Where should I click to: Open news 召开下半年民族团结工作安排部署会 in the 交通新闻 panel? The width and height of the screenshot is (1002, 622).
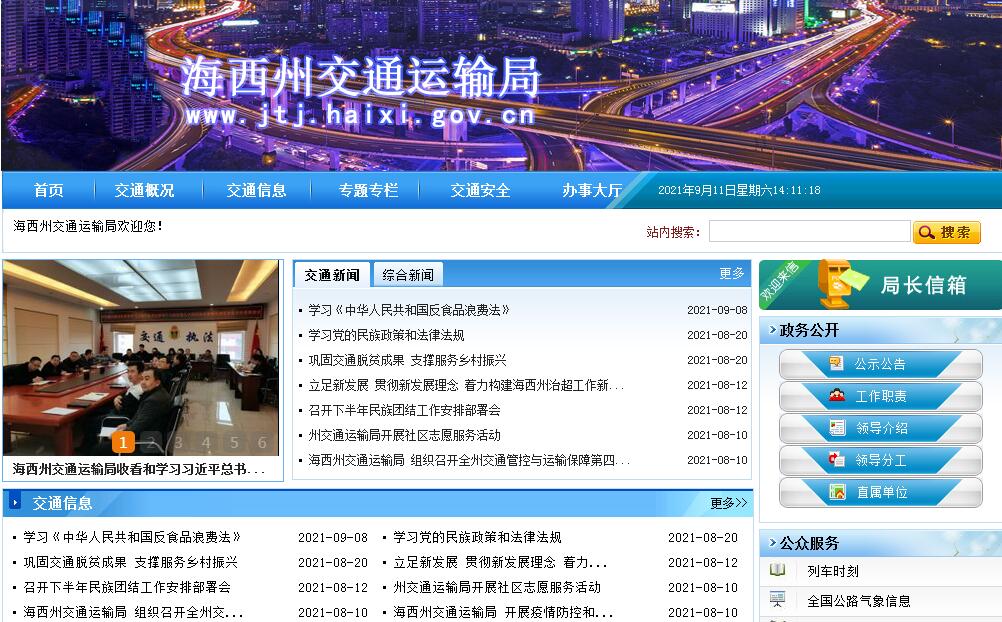pos(404,410)
